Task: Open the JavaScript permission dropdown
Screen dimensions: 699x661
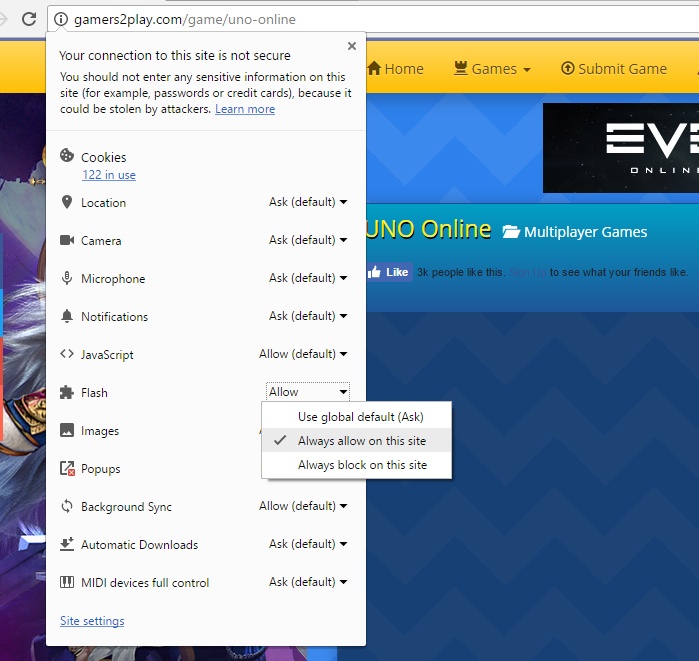Action: [303, 354]
